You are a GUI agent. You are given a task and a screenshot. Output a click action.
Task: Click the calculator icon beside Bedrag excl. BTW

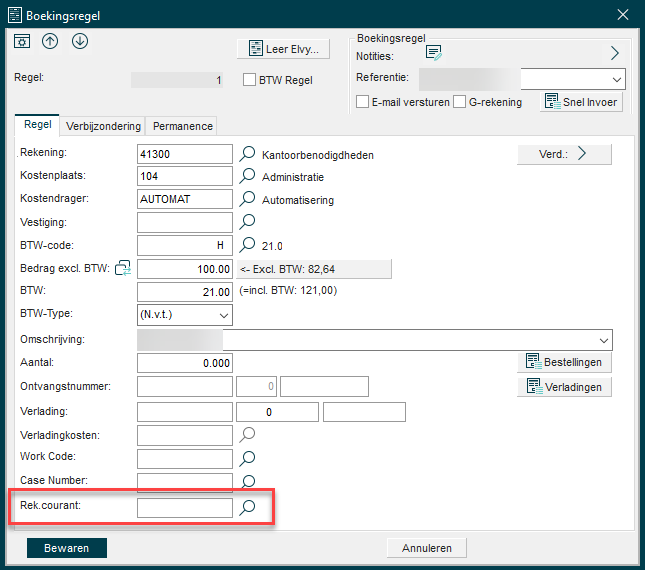[x=124, y=267]
